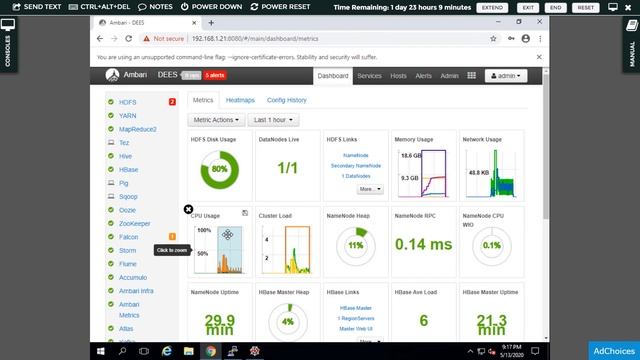Open the Windows Start menu

click(x=100, y=351)
